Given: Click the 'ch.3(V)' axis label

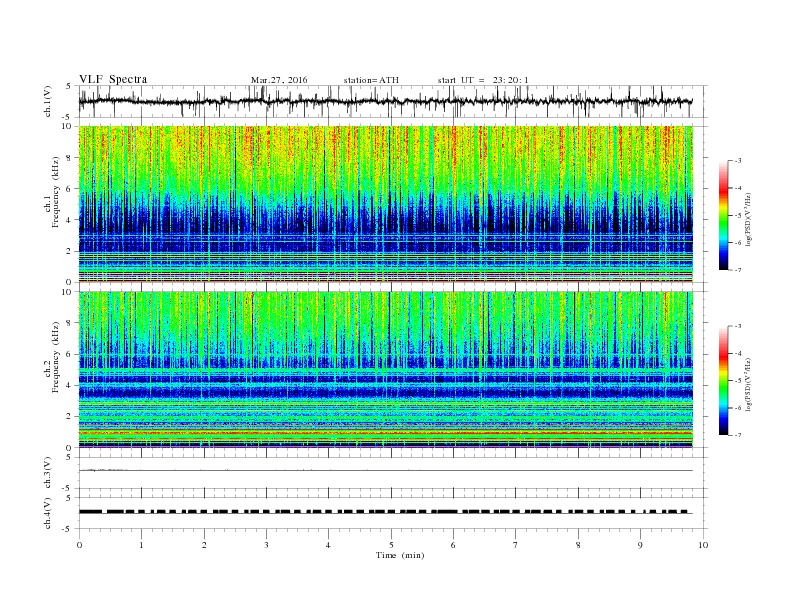Looking at the screenshot, I should pos(47,473).
